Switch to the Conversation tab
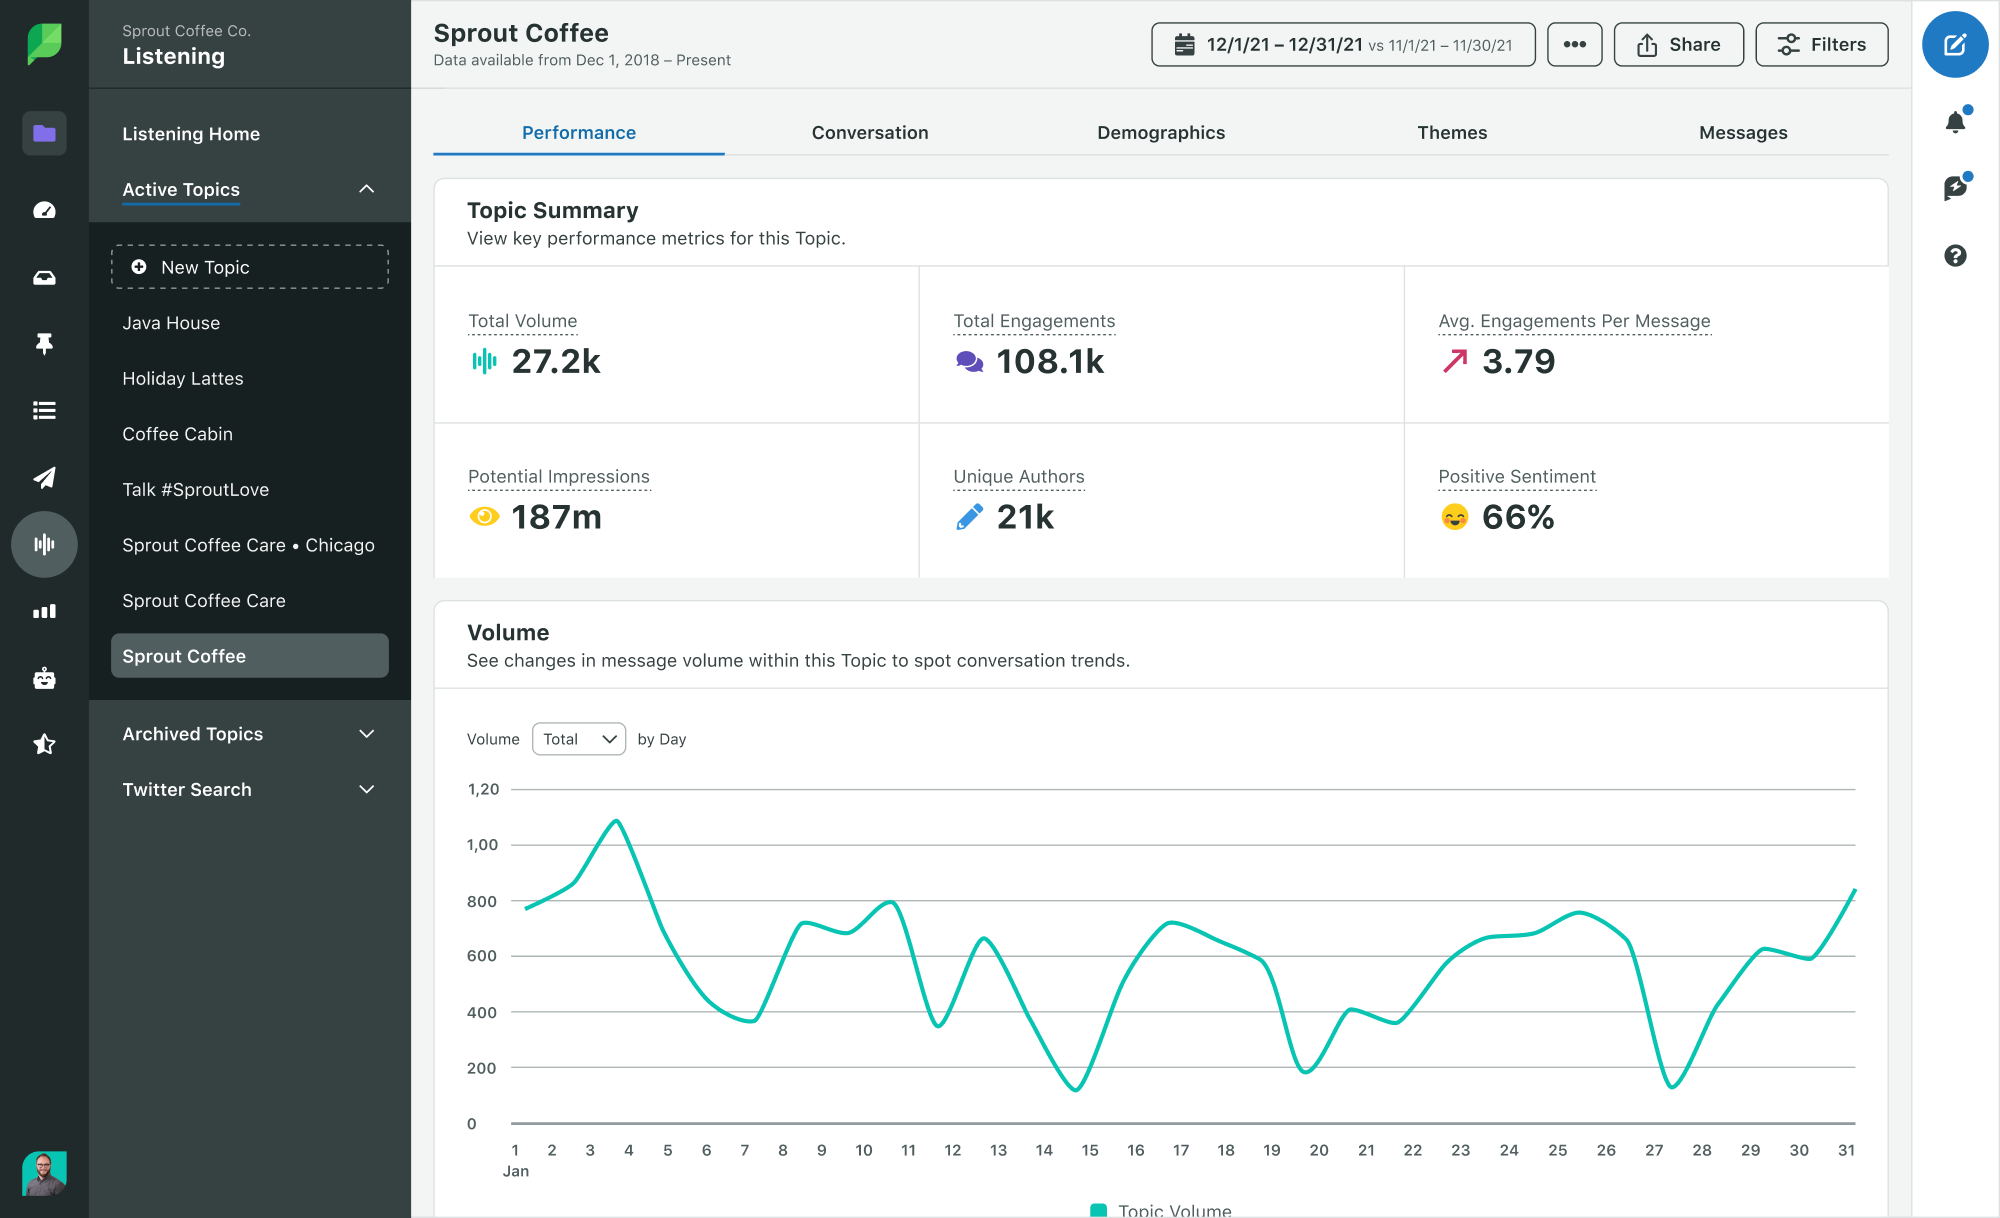Image resolution: width=2000 pixels, height=1218 pixels. (870, 131)
